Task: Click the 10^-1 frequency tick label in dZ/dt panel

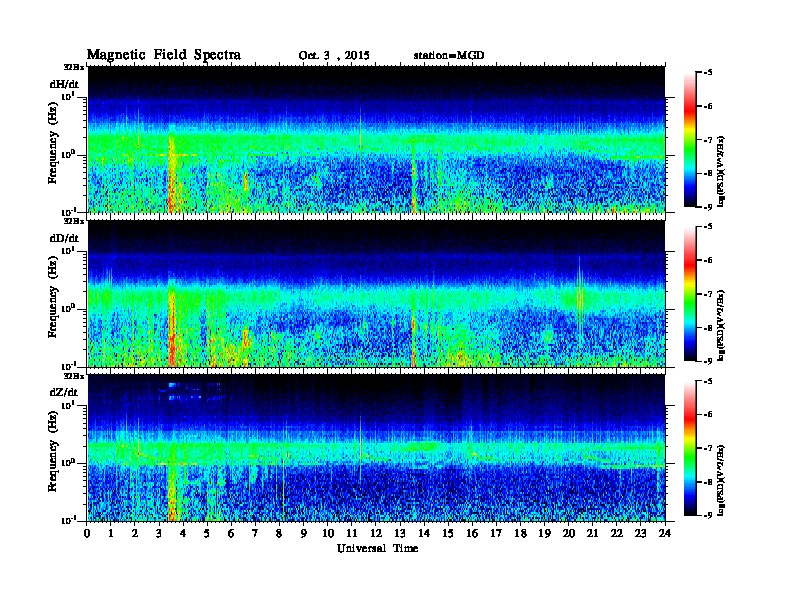Action: coord(68,520)
